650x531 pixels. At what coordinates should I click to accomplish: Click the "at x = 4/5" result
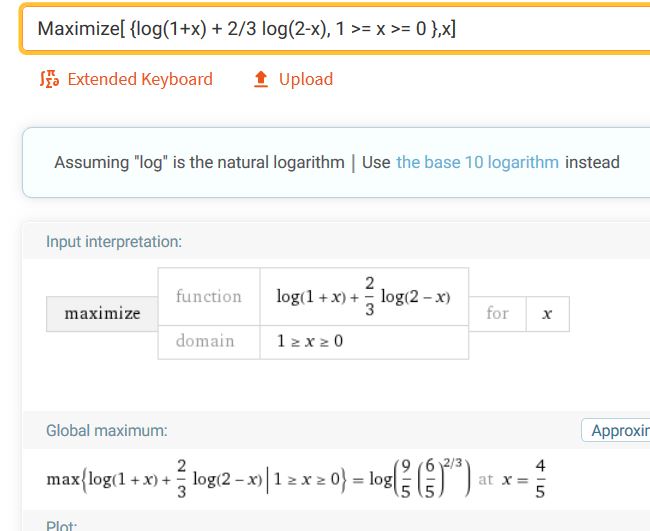tap(512, 479)
